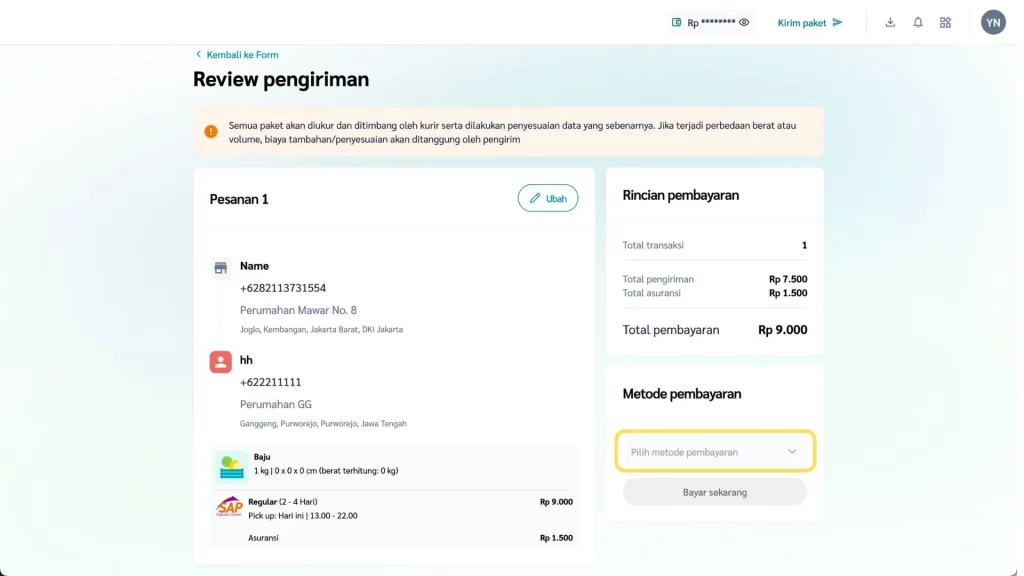Viewport: 1024px width, 576px height.
Task: Click the Baju package thumbnail
Action: [232, 465]
